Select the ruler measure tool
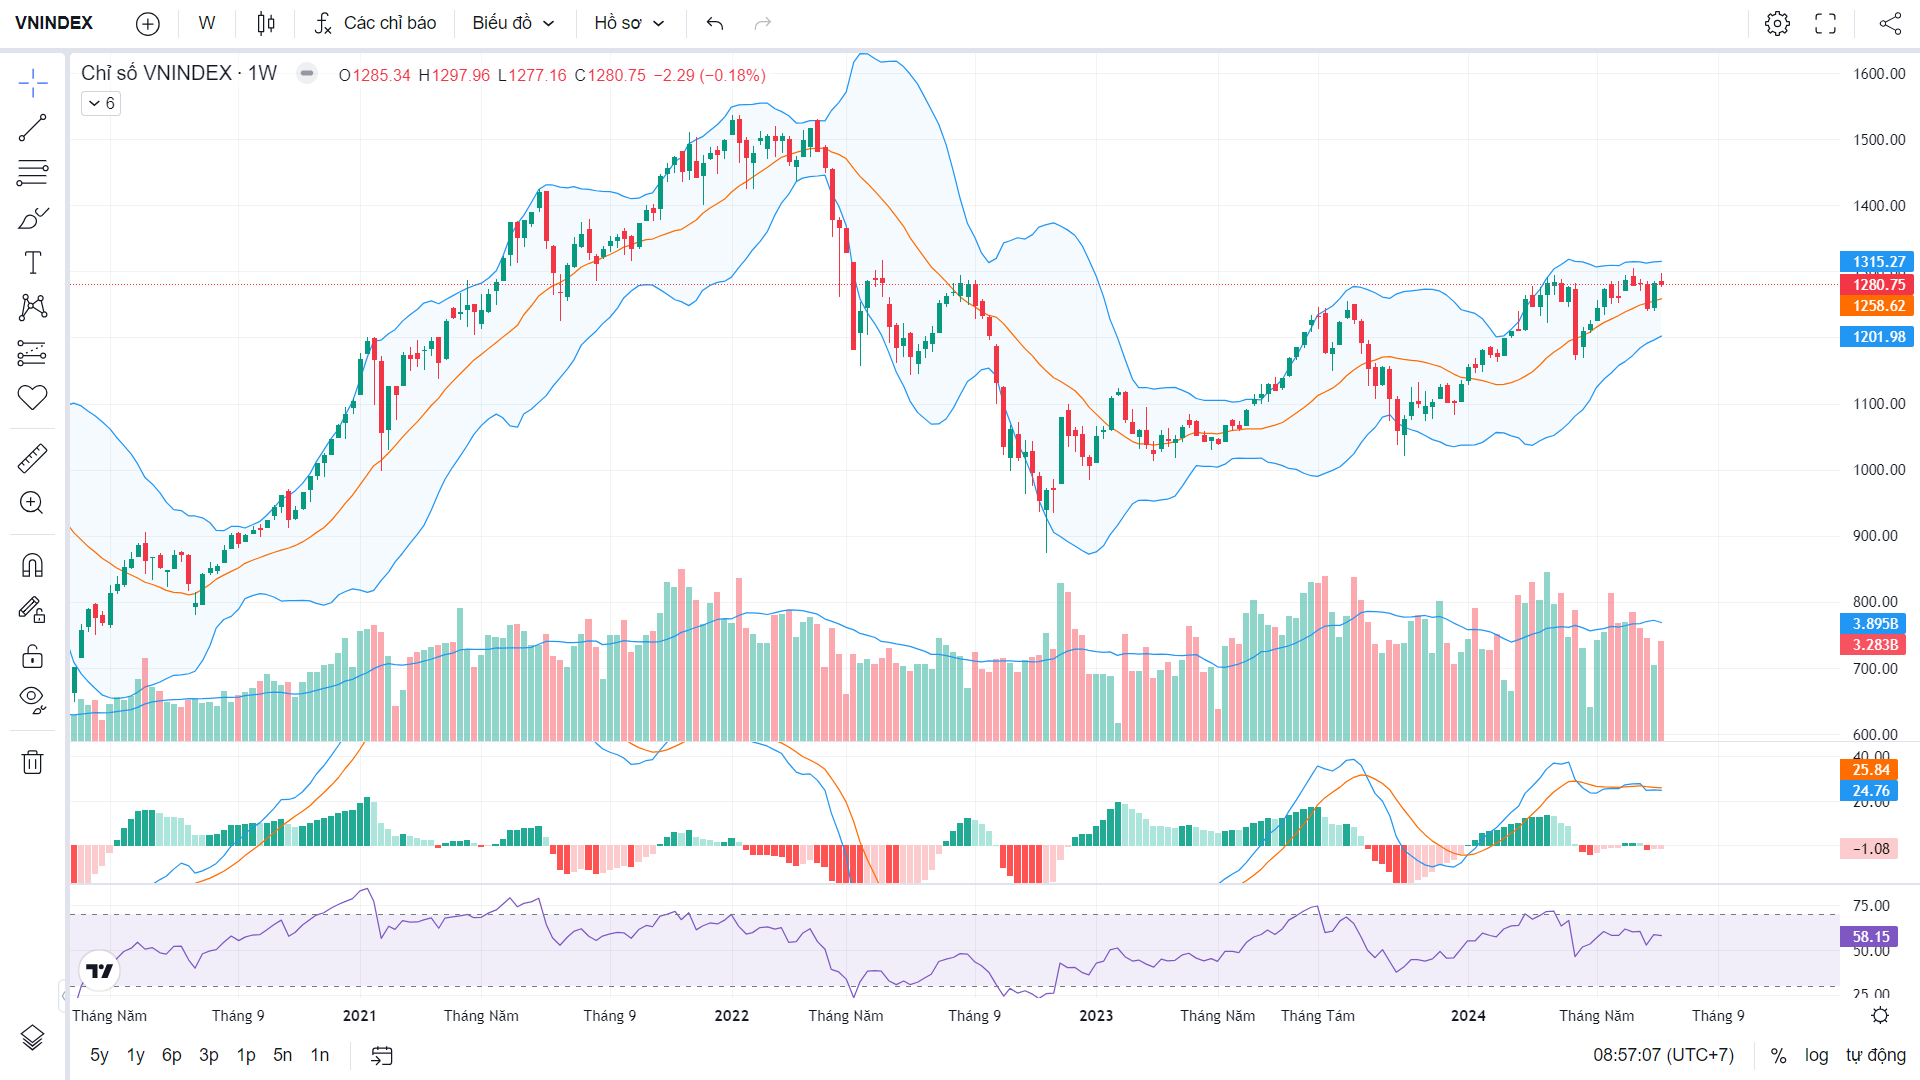1920x1080 pixels. 33,459
